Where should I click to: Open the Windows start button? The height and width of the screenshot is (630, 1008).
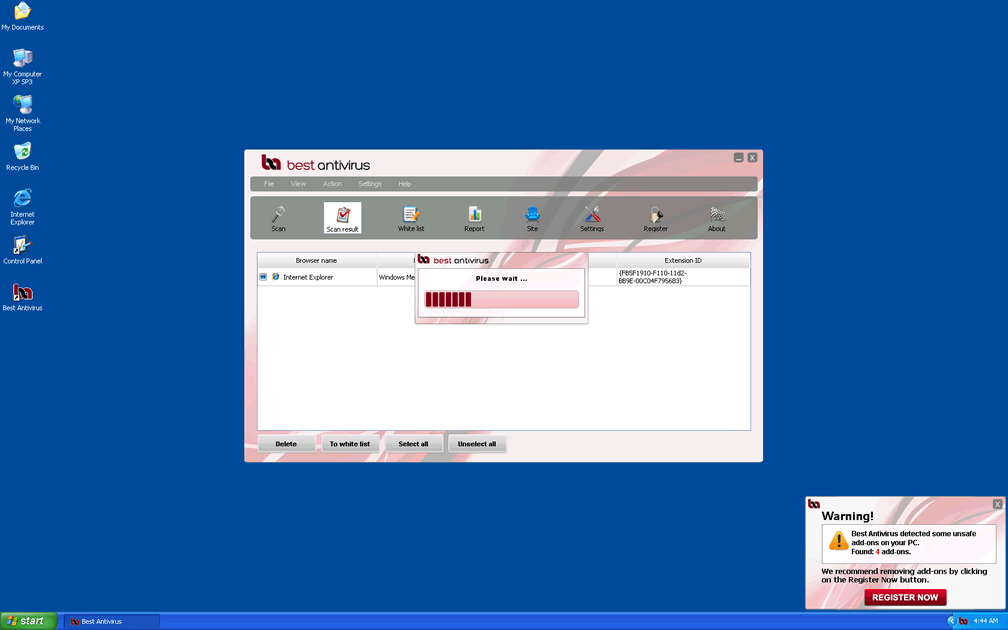pos(28,621)
